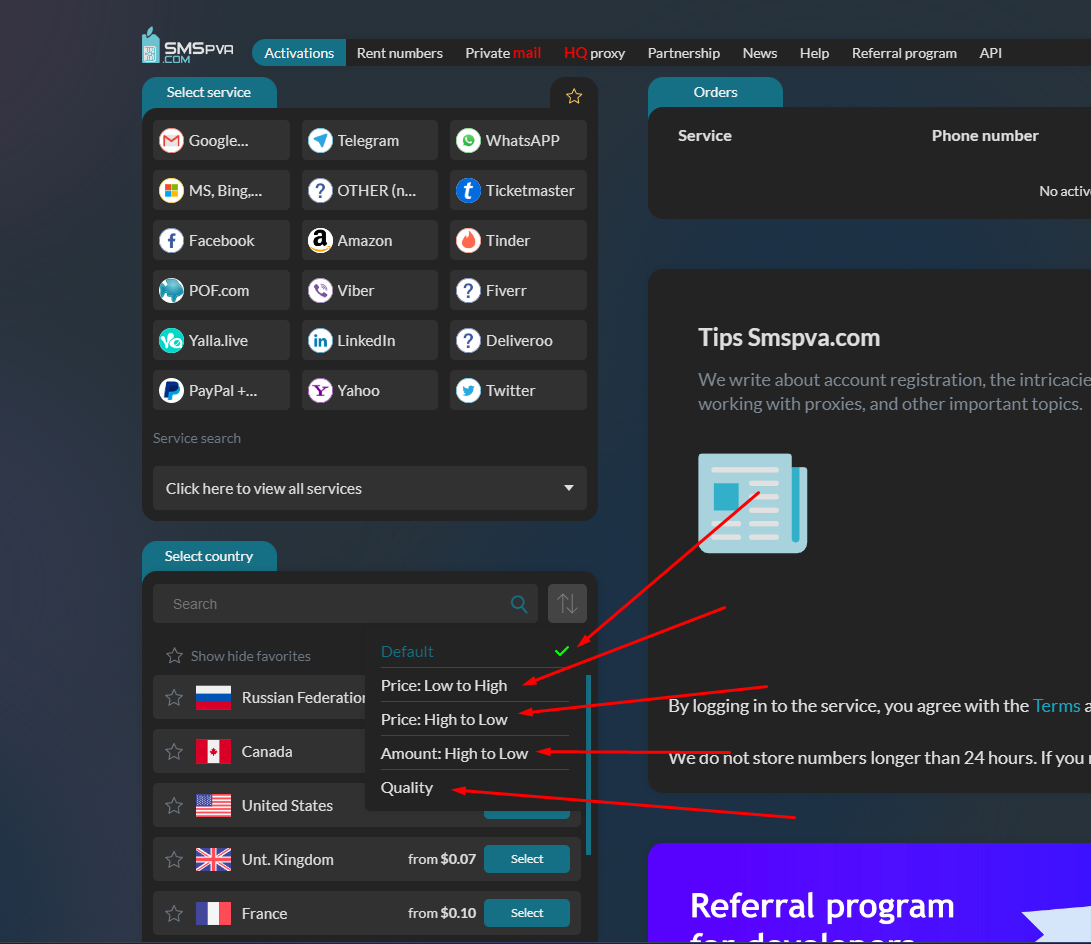Open the country sort order button
This screenshot has width=1091, height=944.
point(567,604)
